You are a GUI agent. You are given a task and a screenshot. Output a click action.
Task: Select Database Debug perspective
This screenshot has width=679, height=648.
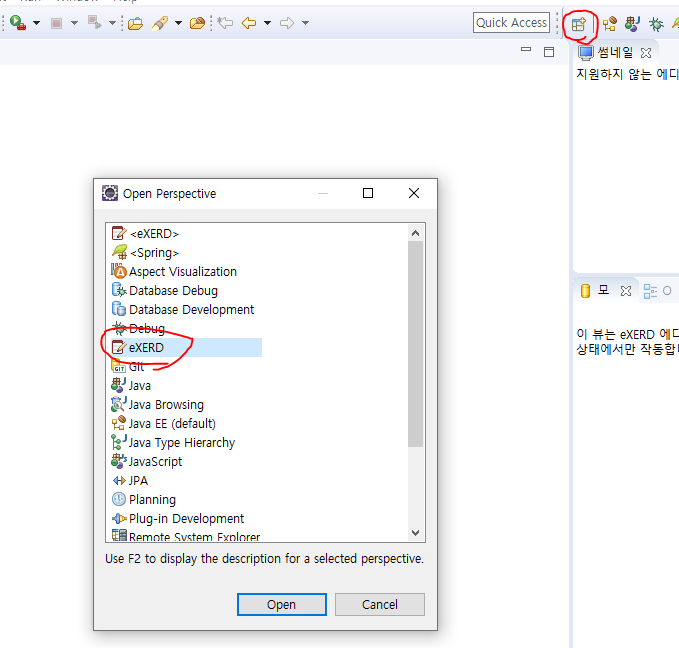tap(165, 291)
